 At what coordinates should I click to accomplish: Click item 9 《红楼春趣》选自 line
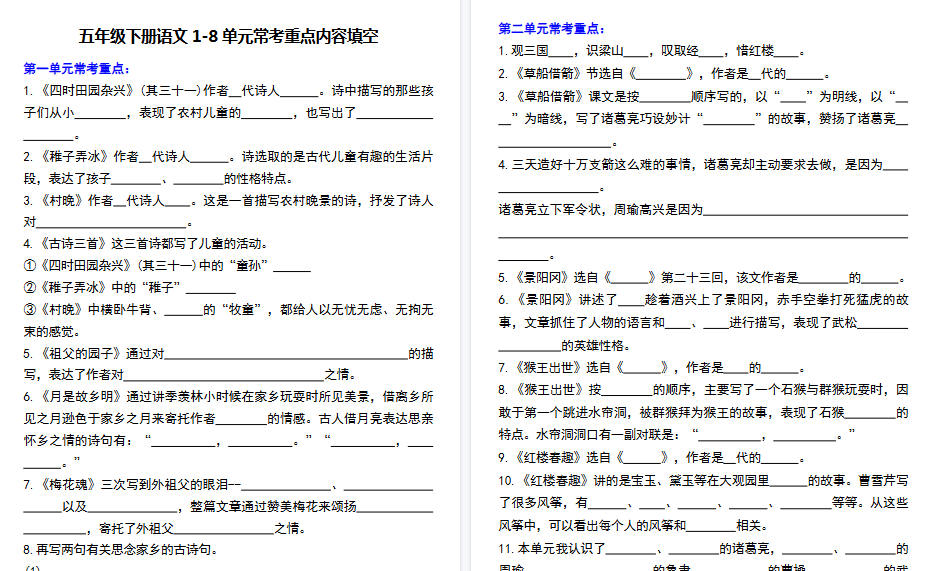point(652,458)
